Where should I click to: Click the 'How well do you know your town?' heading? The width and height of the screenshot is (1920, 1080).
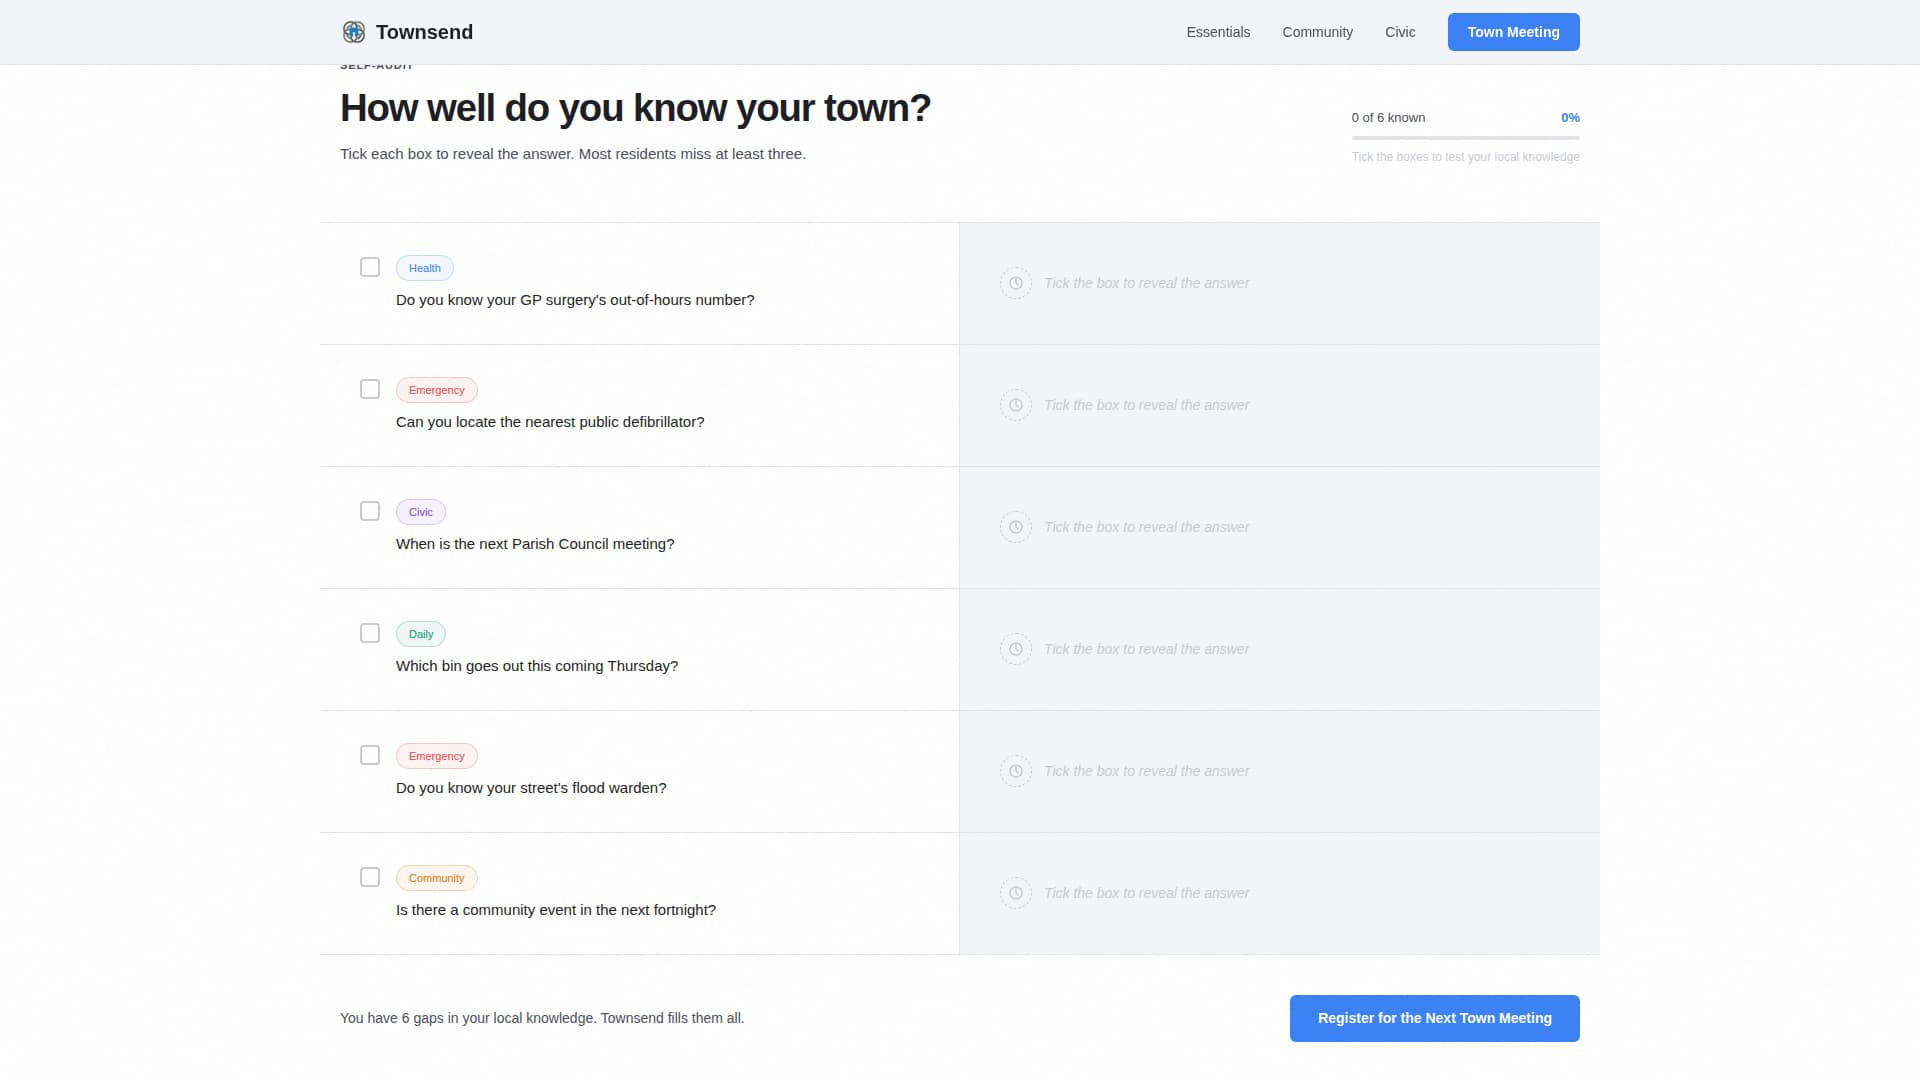point(635,108)
